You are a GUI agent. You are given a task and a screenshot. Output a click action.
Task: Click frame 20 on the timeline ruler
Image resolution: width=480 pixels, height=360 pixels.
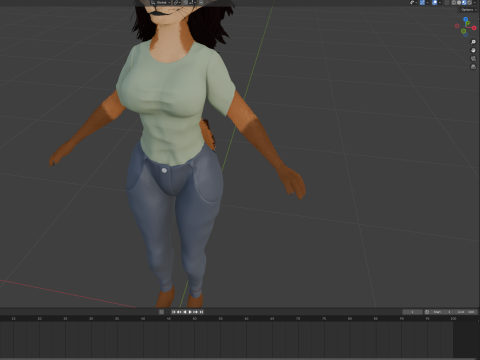pos(39,319)
